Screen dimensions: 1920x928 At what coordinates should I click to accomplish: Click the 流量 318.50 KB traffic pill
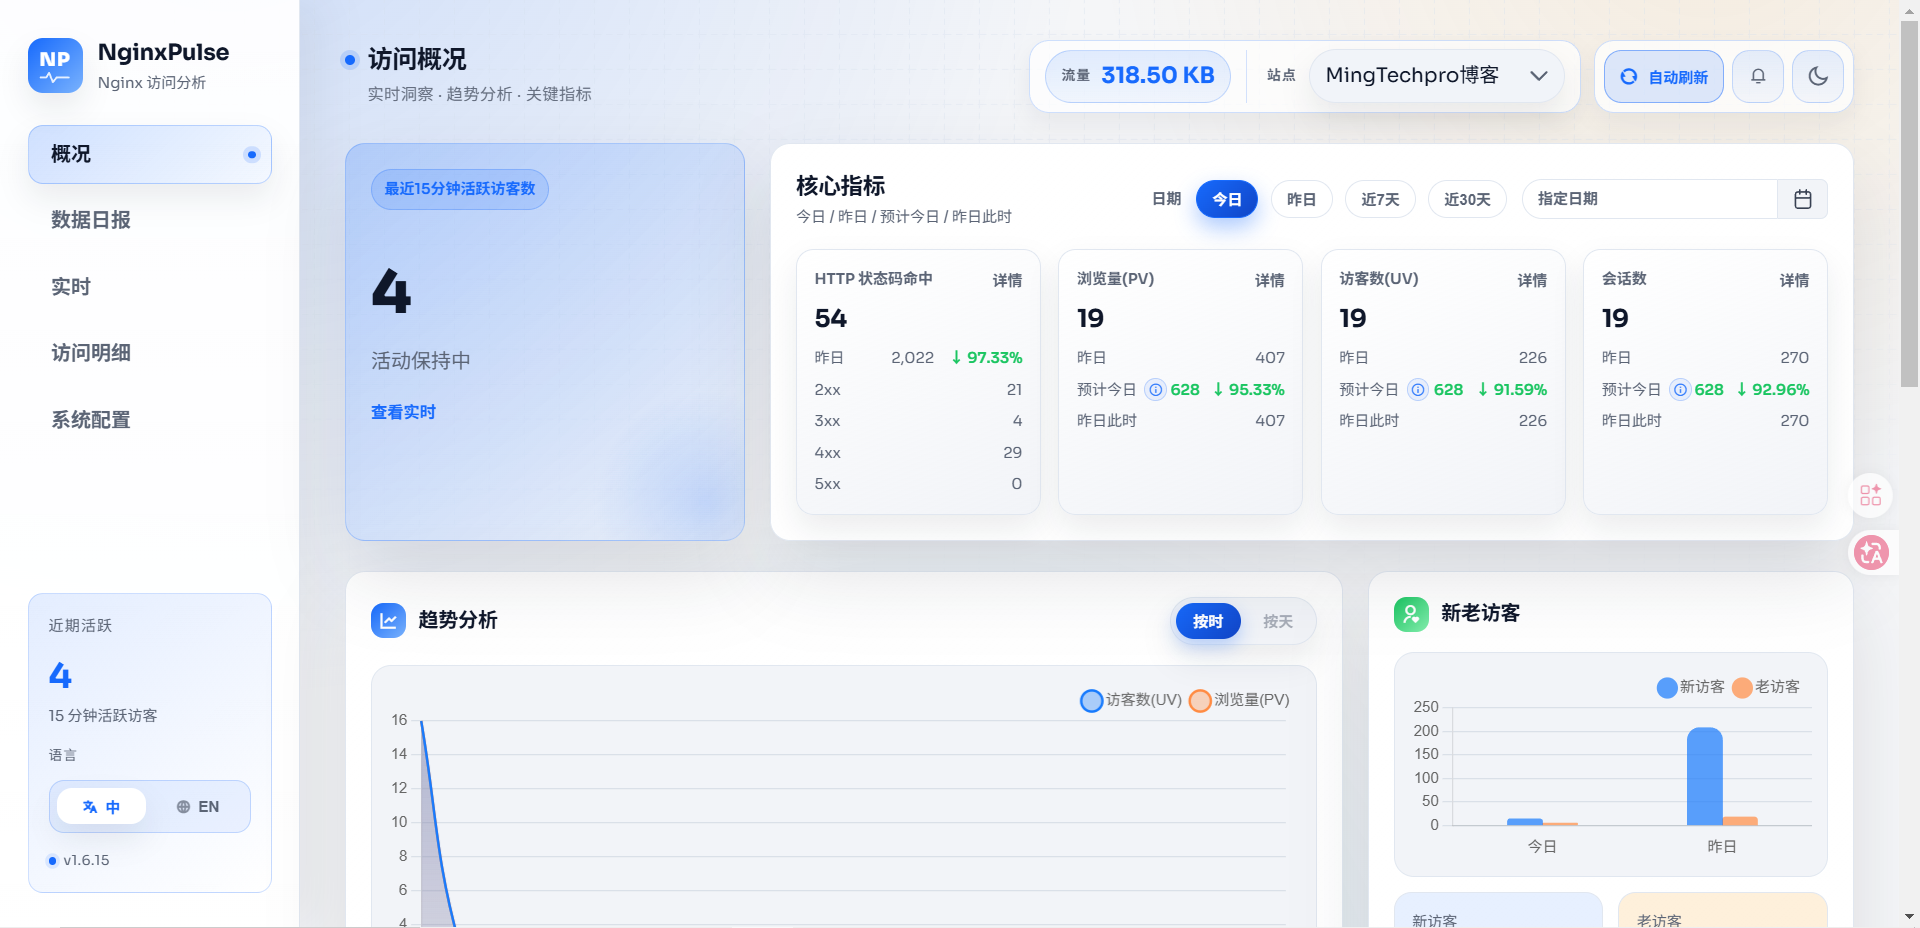click(x=1138, y=76)
